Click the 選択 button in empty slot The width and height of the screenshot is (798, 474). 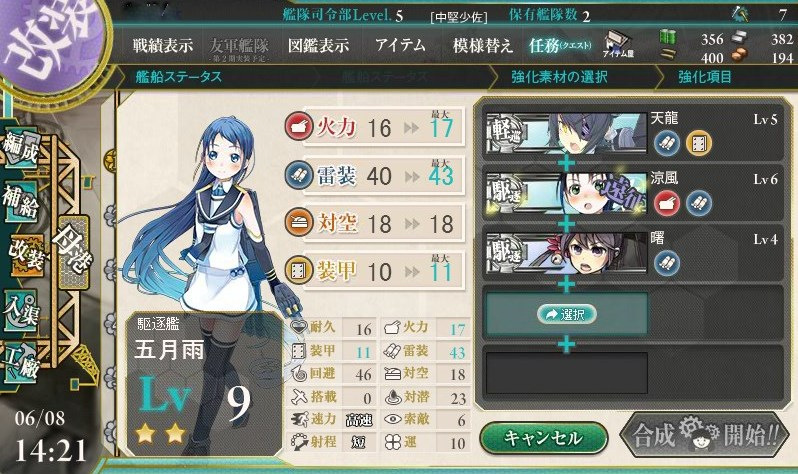566,315
